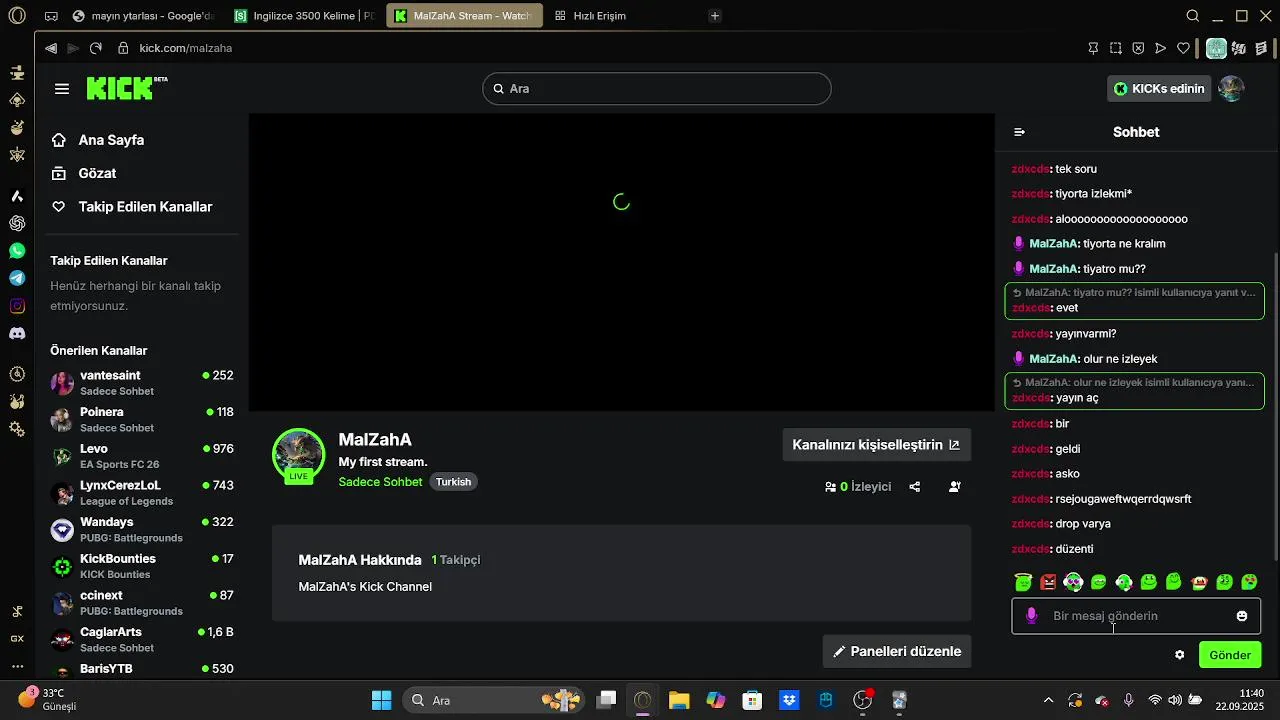
Task: Go back to previous page
Action: (x=51, y=48)
